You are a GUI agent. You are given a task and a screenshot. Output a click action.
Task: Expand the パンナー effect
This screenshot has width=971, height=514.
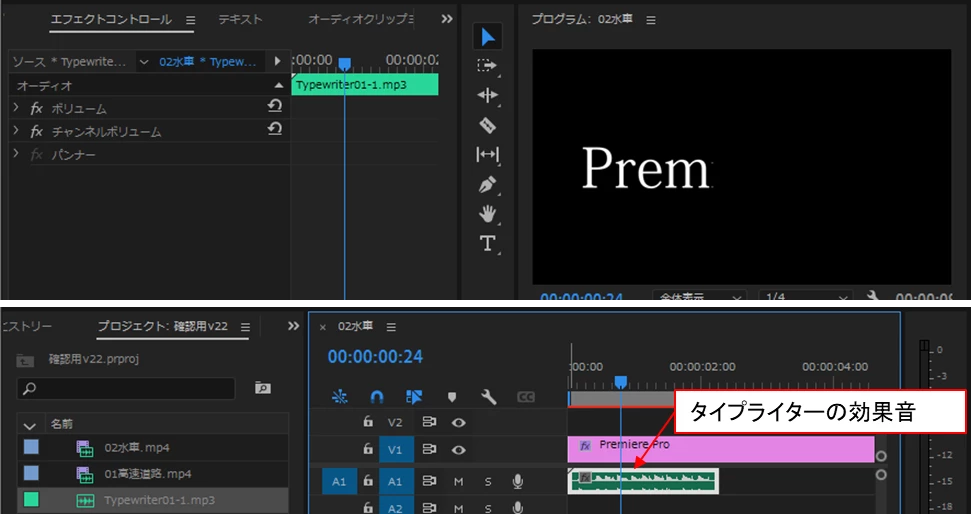coord(16,154)
